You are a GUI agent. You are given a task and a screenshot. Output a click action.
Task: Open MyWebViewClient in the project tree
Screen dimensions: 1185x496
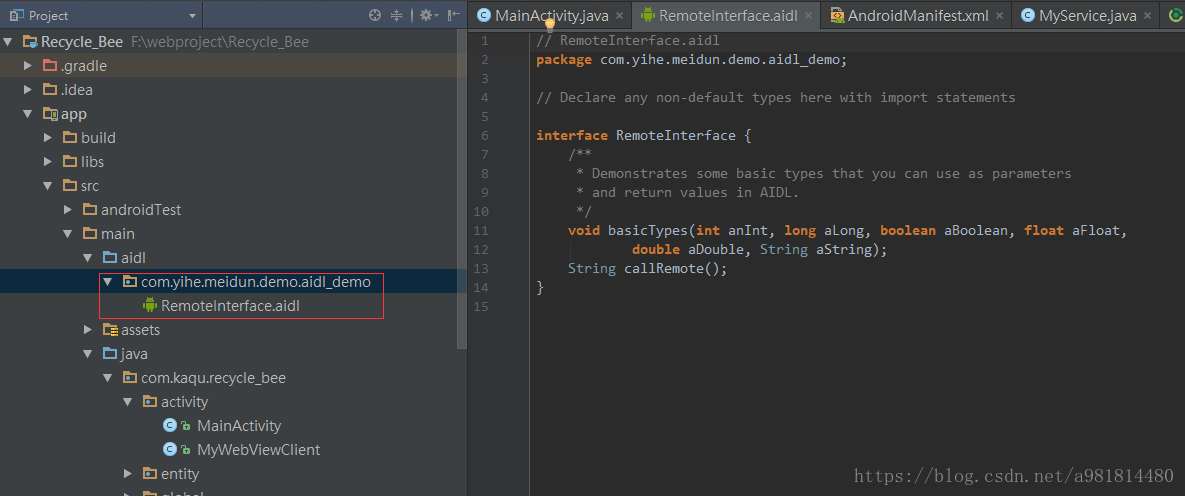[258, 450]
